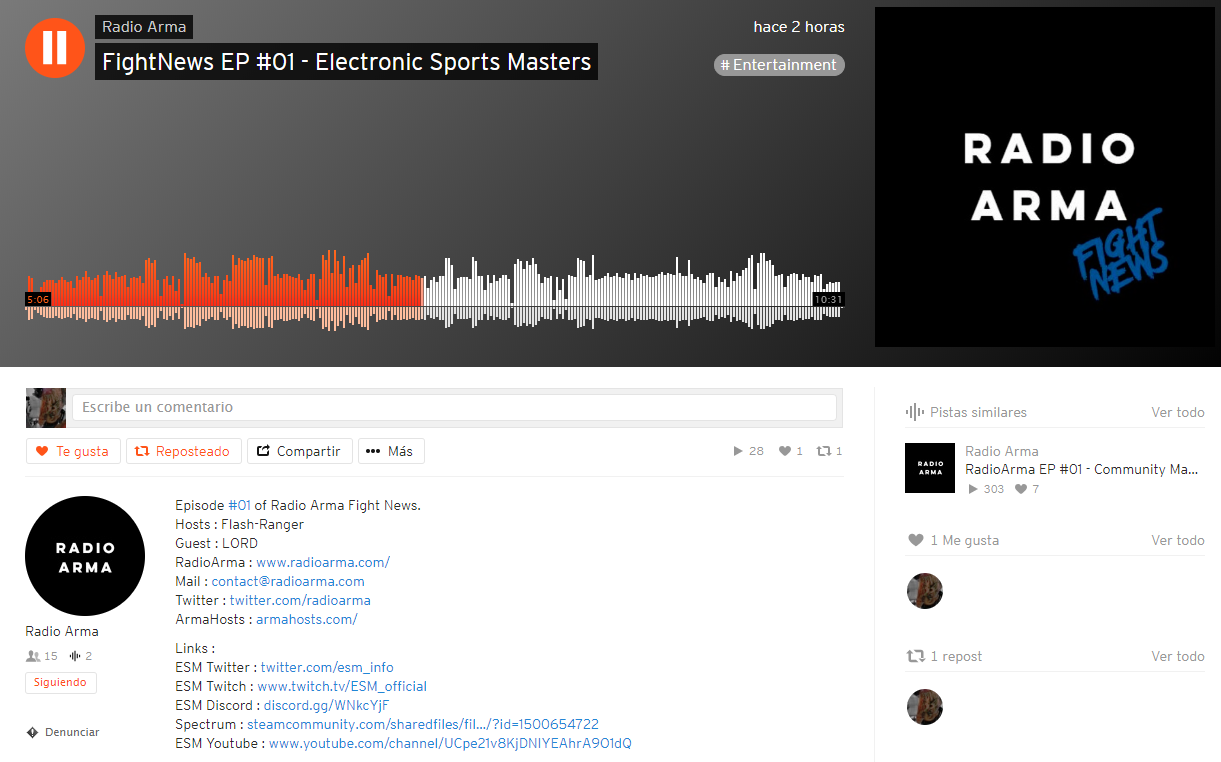Open the Spectrum steamcommunity link

point(423,724)
